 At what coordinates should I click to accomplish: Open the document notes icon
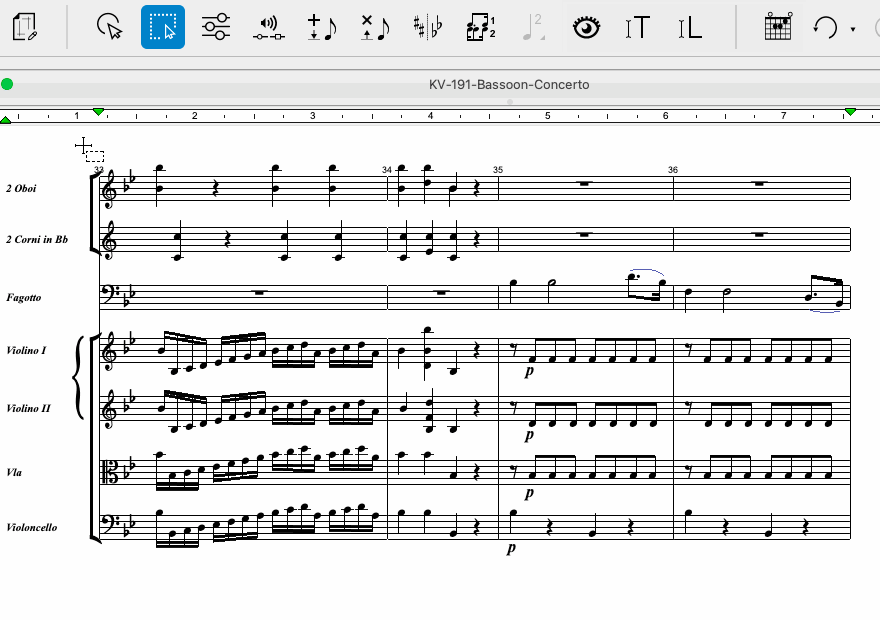click(26, 27)
